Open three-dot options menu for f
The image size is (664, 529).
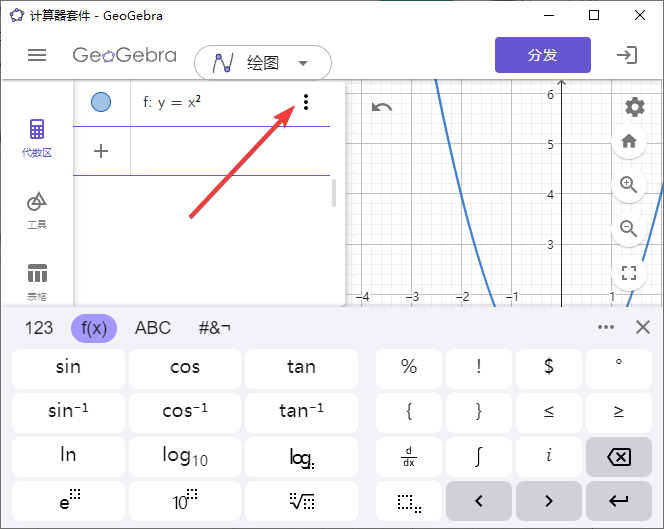pyautogui.click(x=306, y=102)
